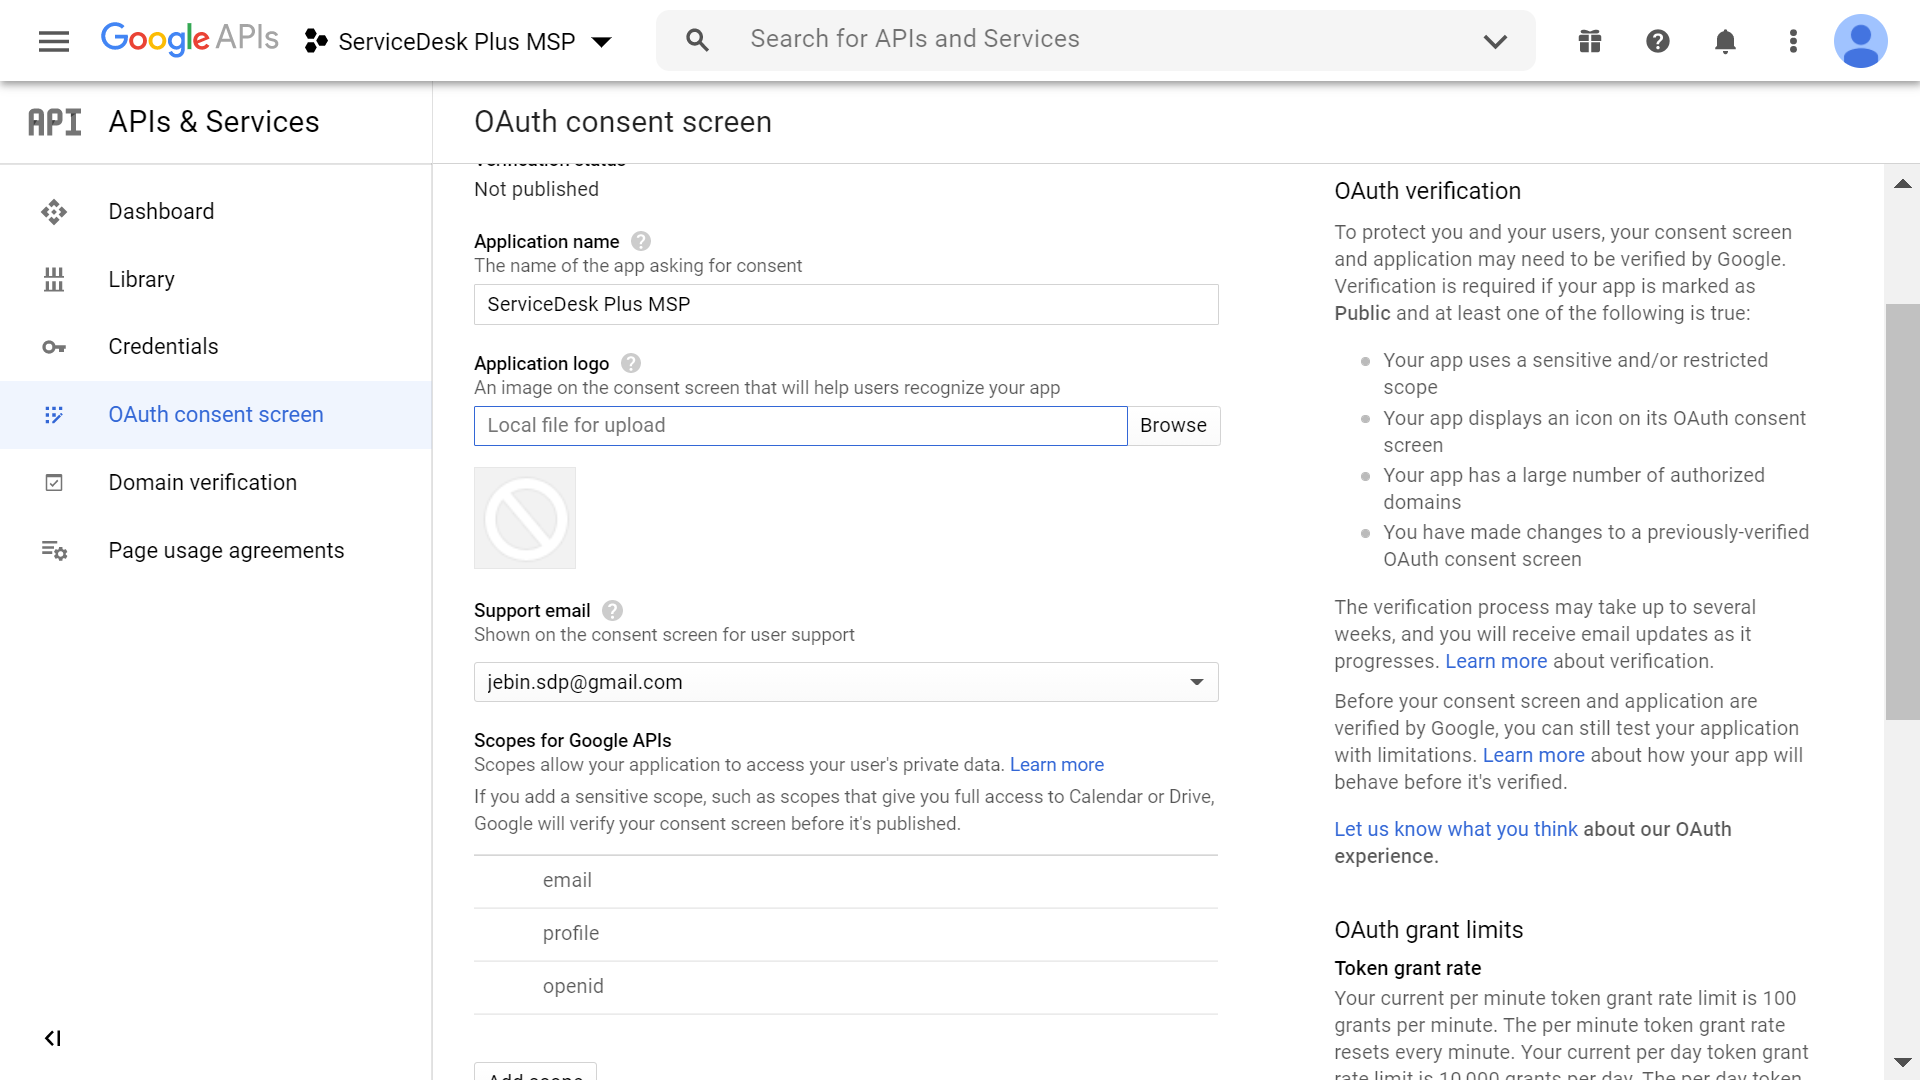Click the application logo placeholder thumbnail
1920x1080 pixels.
coord(525,518)
